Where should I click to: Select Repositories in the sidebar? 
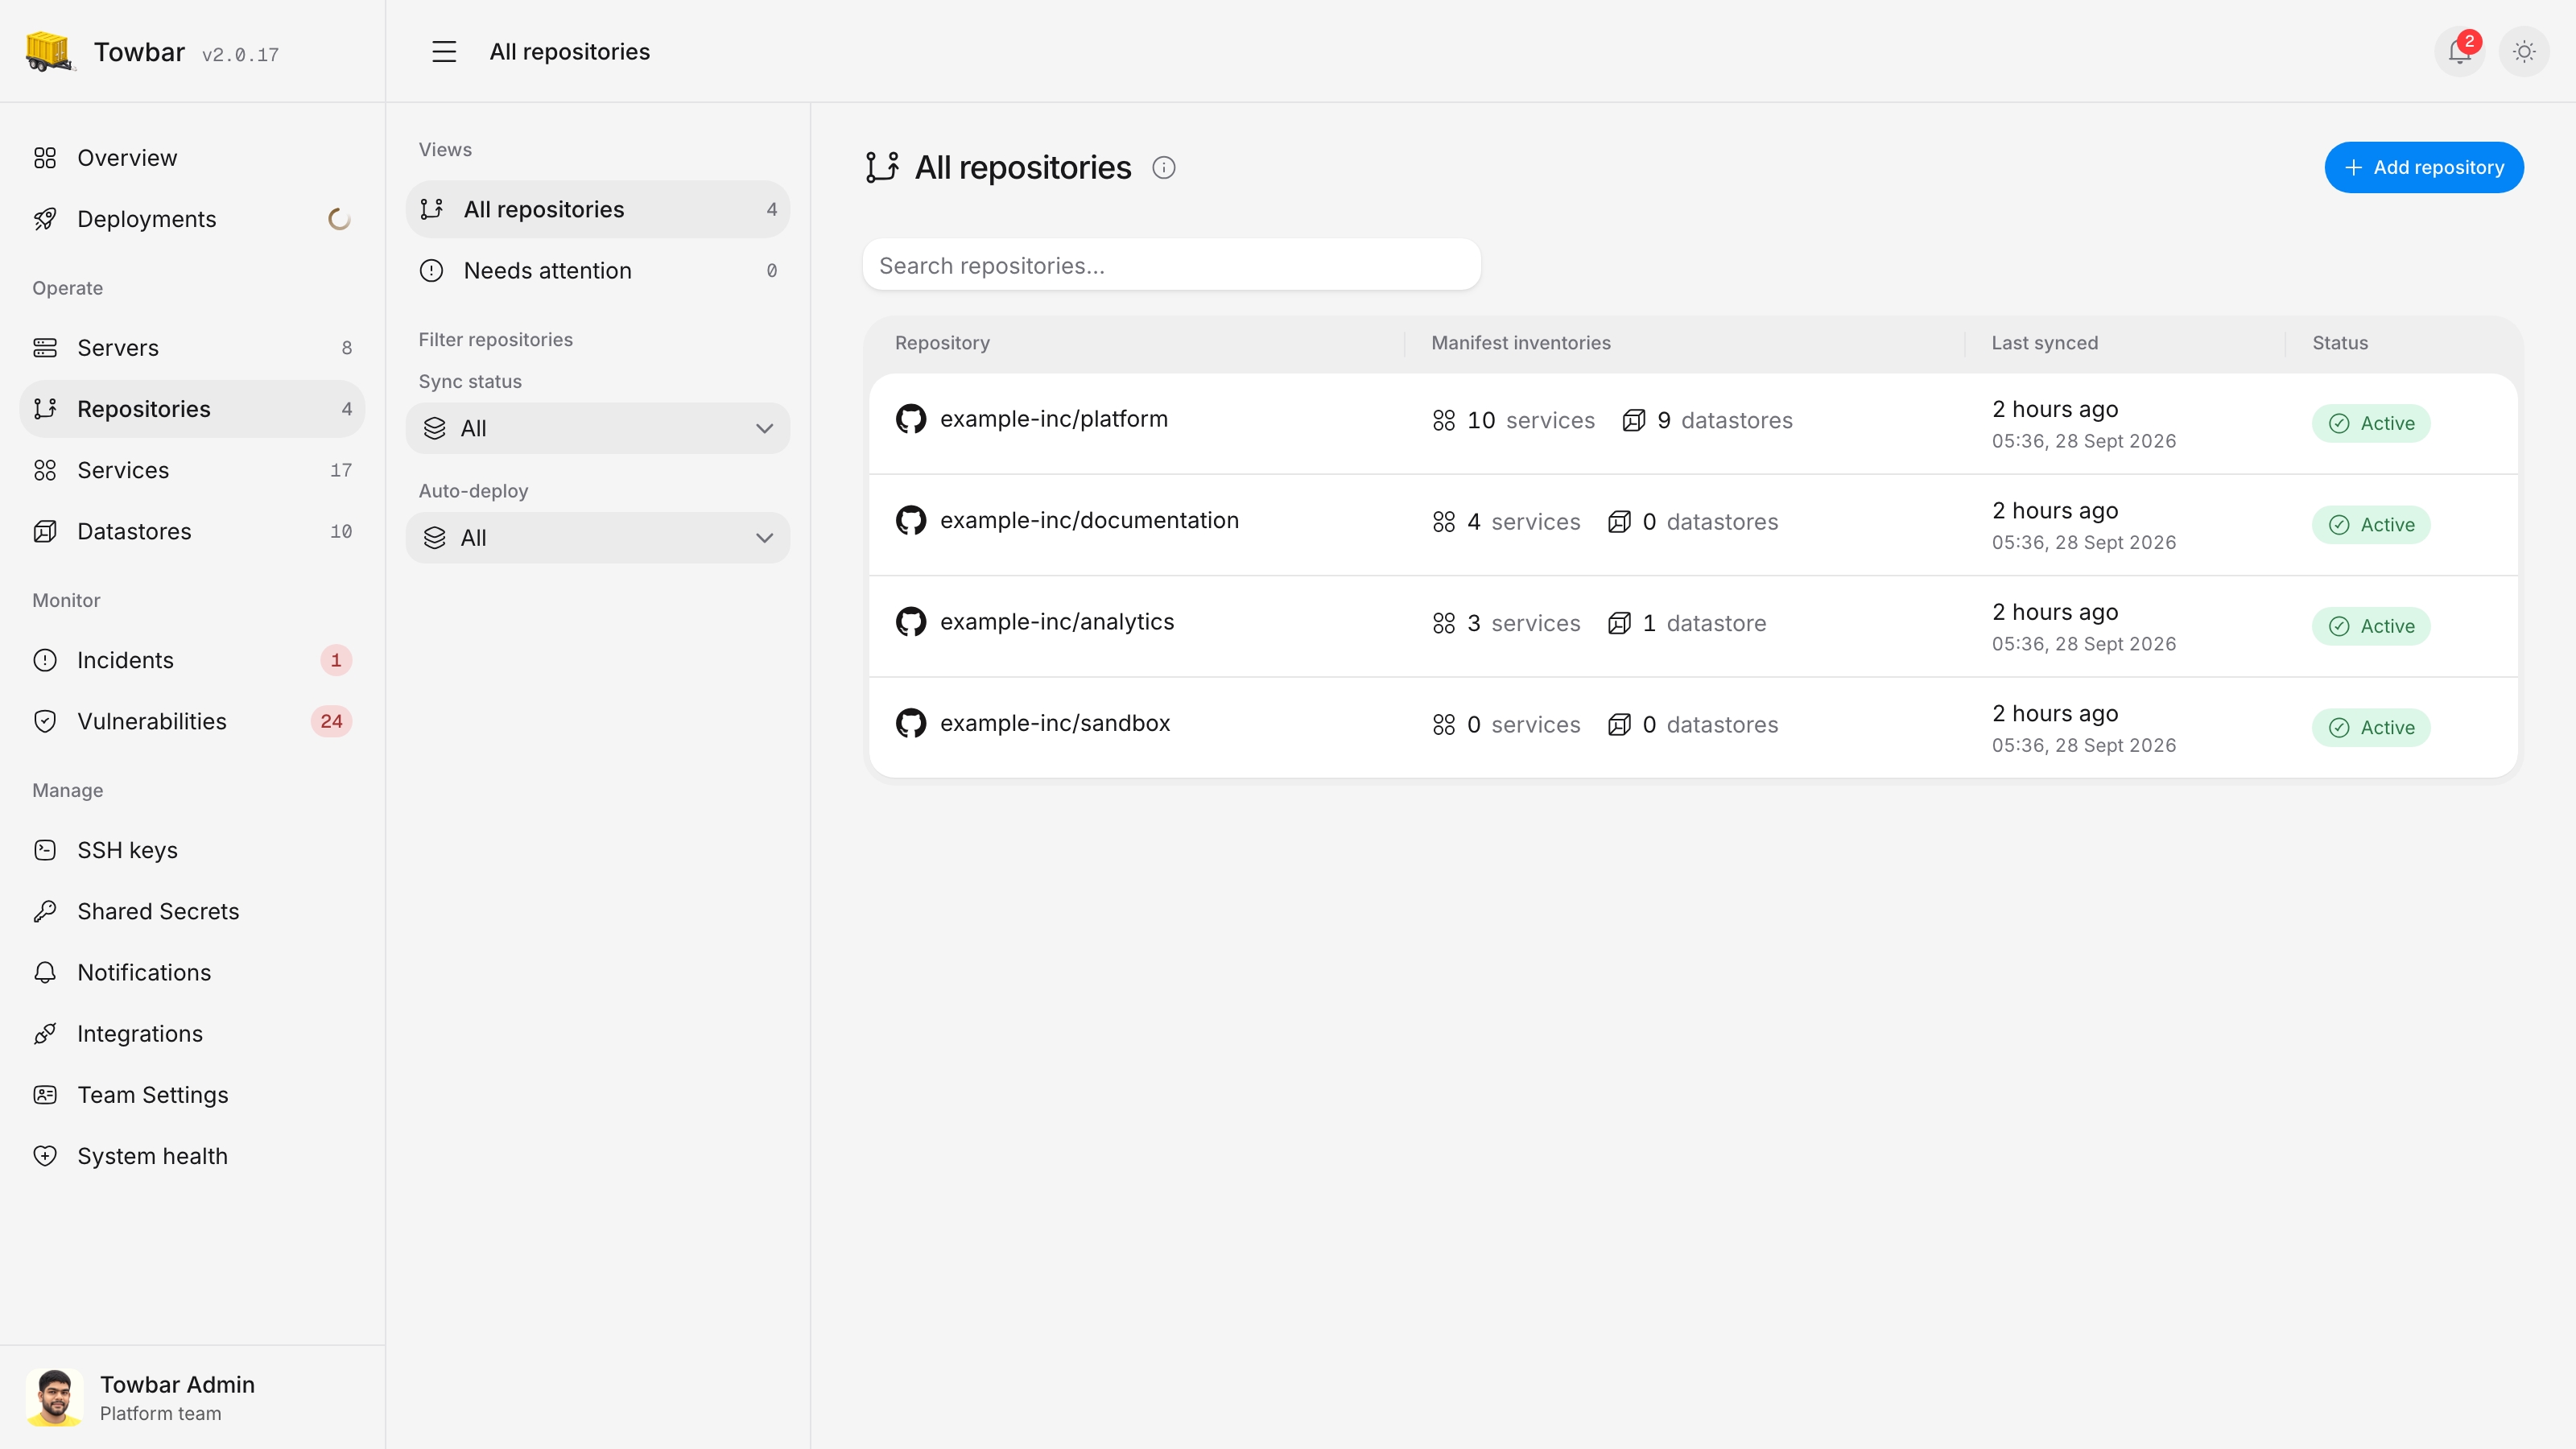[x=192, y=409]
